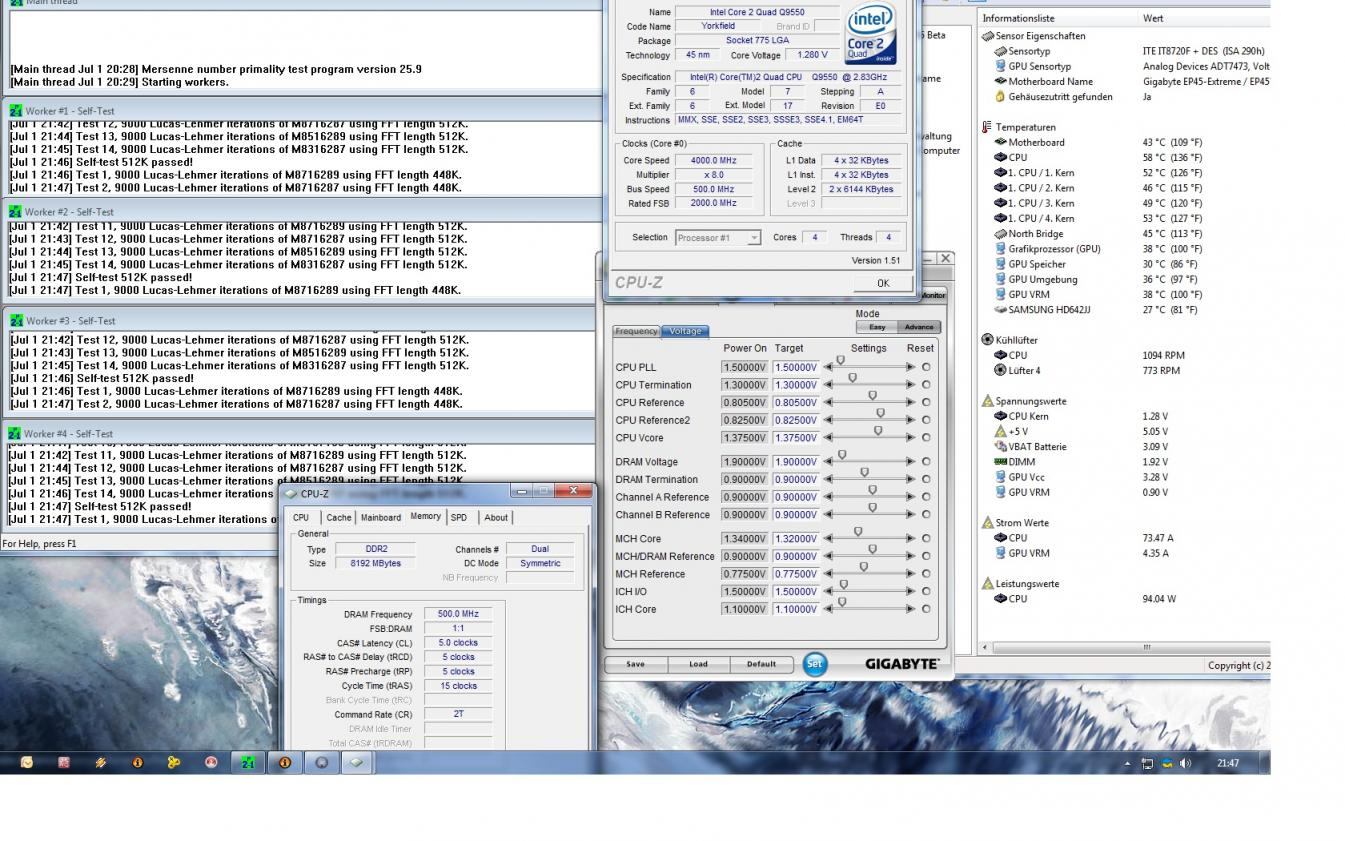Screen dimensions: 1345x841
Task: Increase CPU Vcore with right arrow
Action: pos(910,438)
